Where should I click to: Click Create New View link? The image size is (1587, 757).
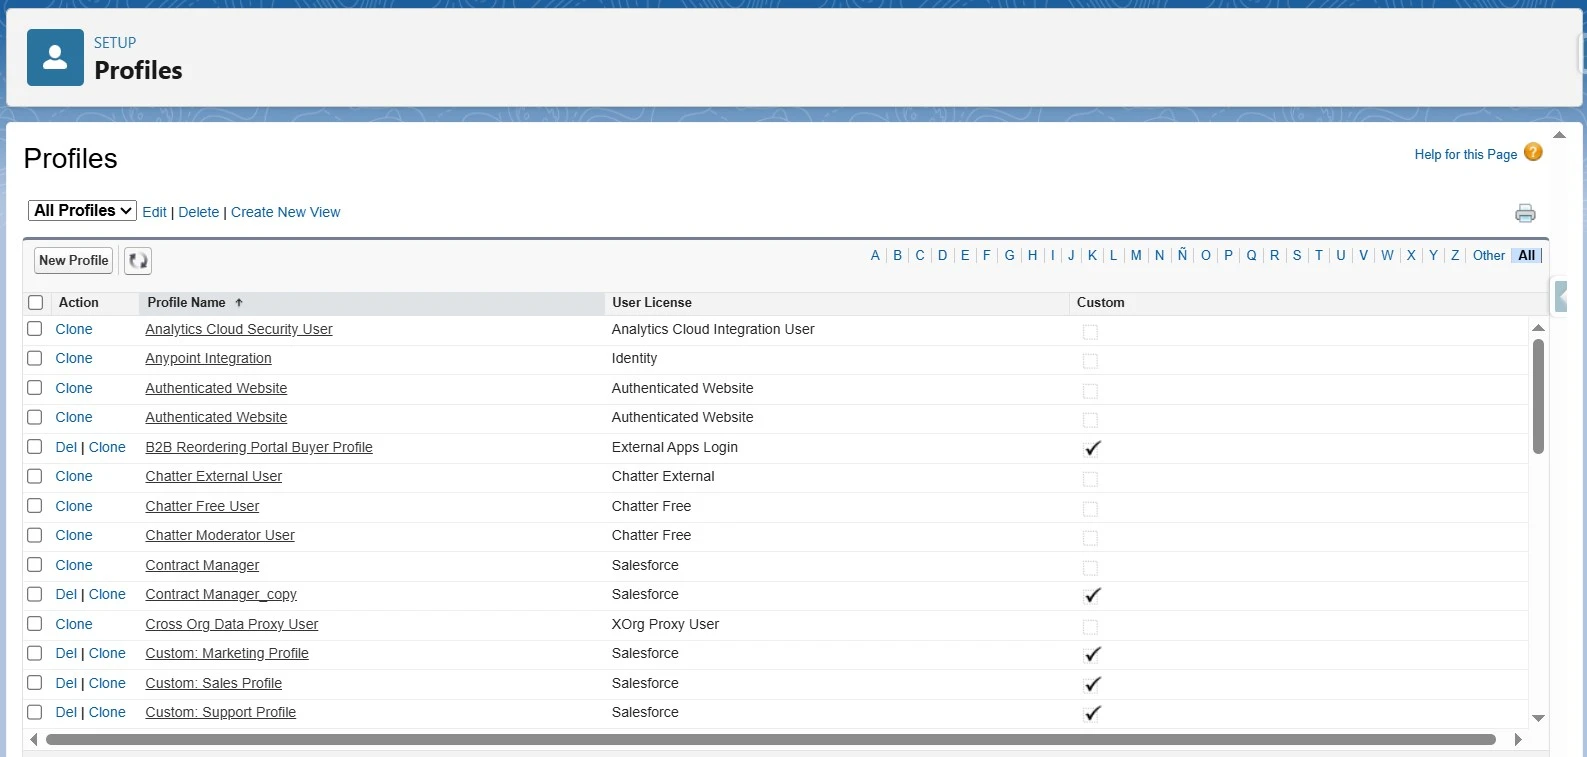[x=285, y=212]
